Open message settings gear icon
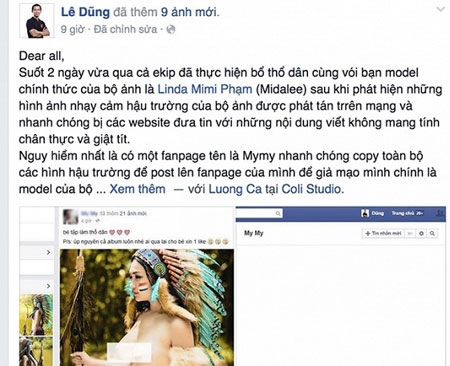This screenshot has height=366, width=450. [421, 233]
